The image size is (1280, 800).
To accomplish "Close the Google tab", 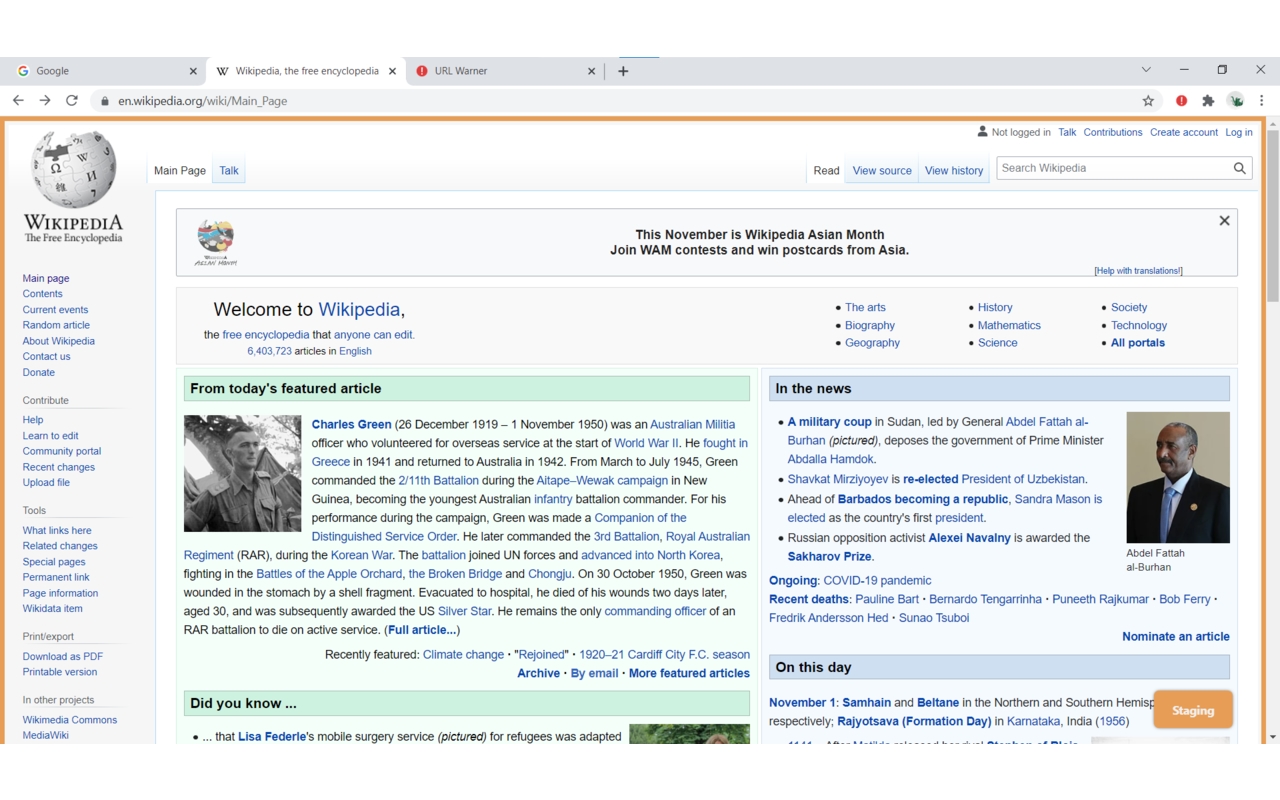I will click(193, 71).
